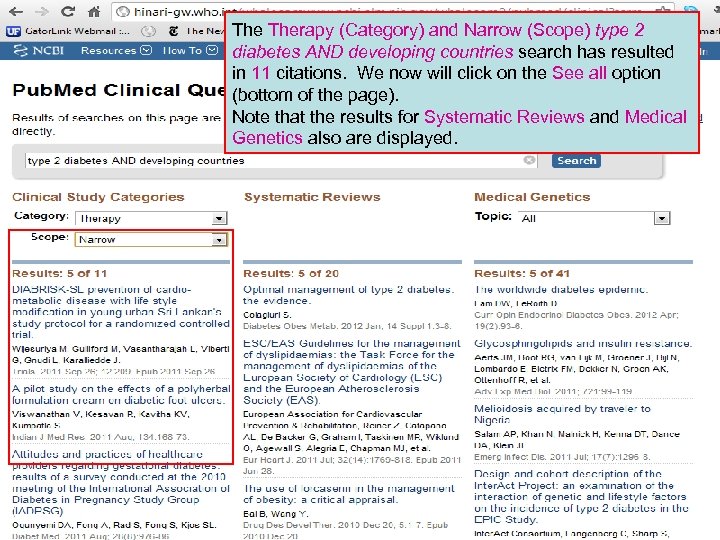Click the browser forward arrow
The image size is (720, 540).
tap(41, 11)
